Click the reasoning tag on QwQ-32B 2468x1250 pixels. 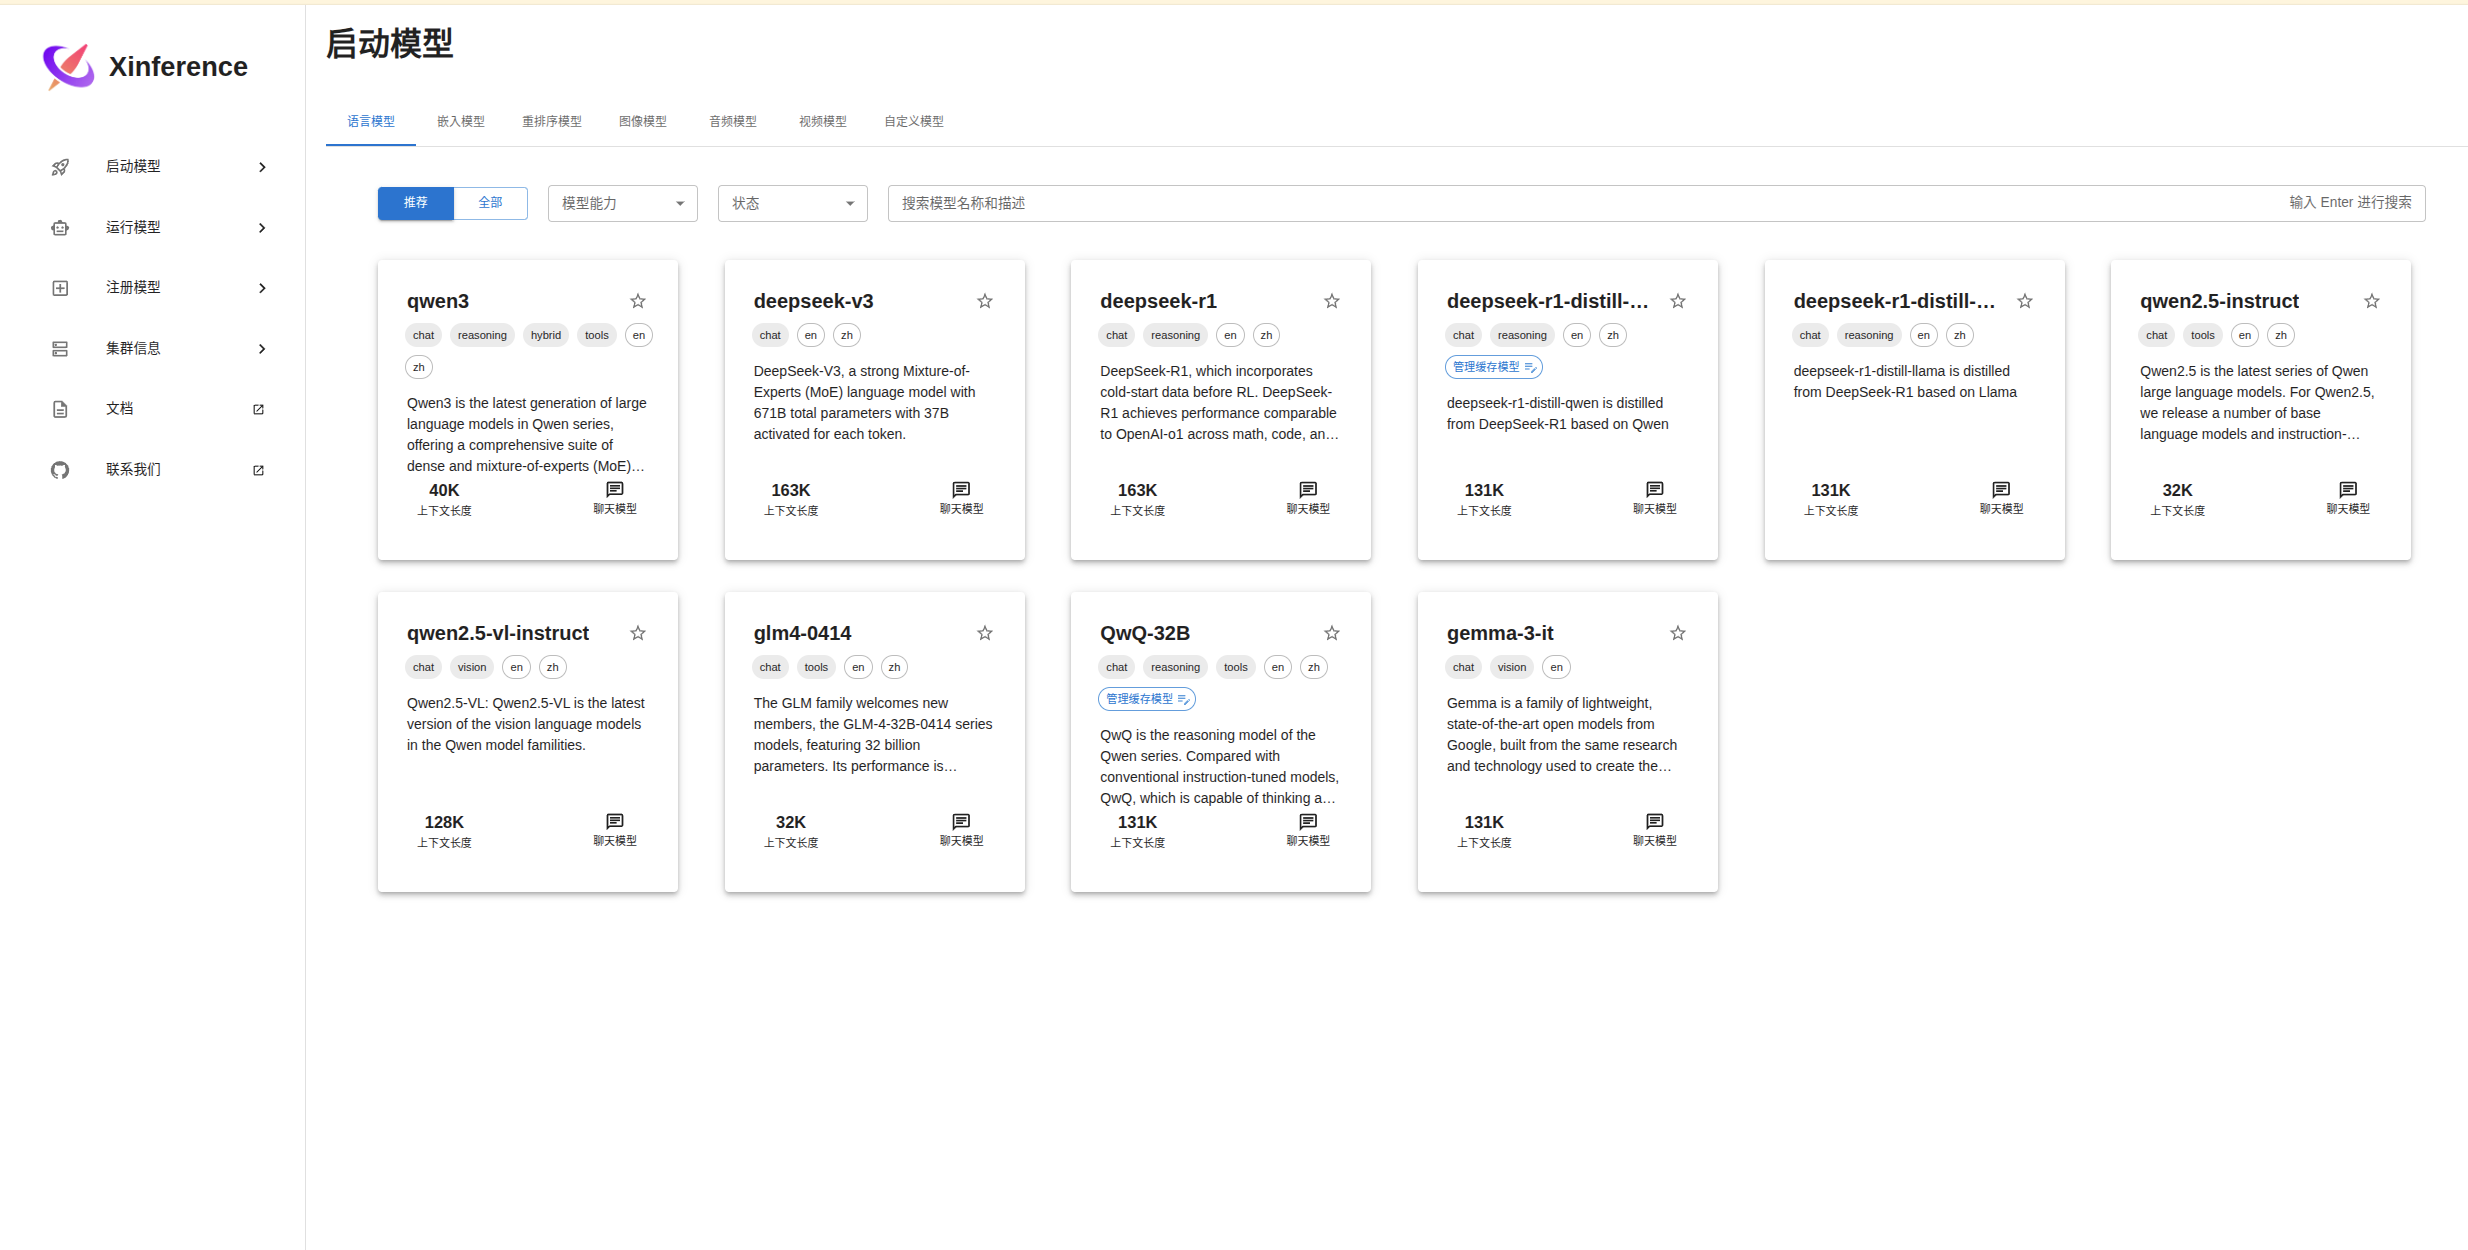tap(1175, 667)
